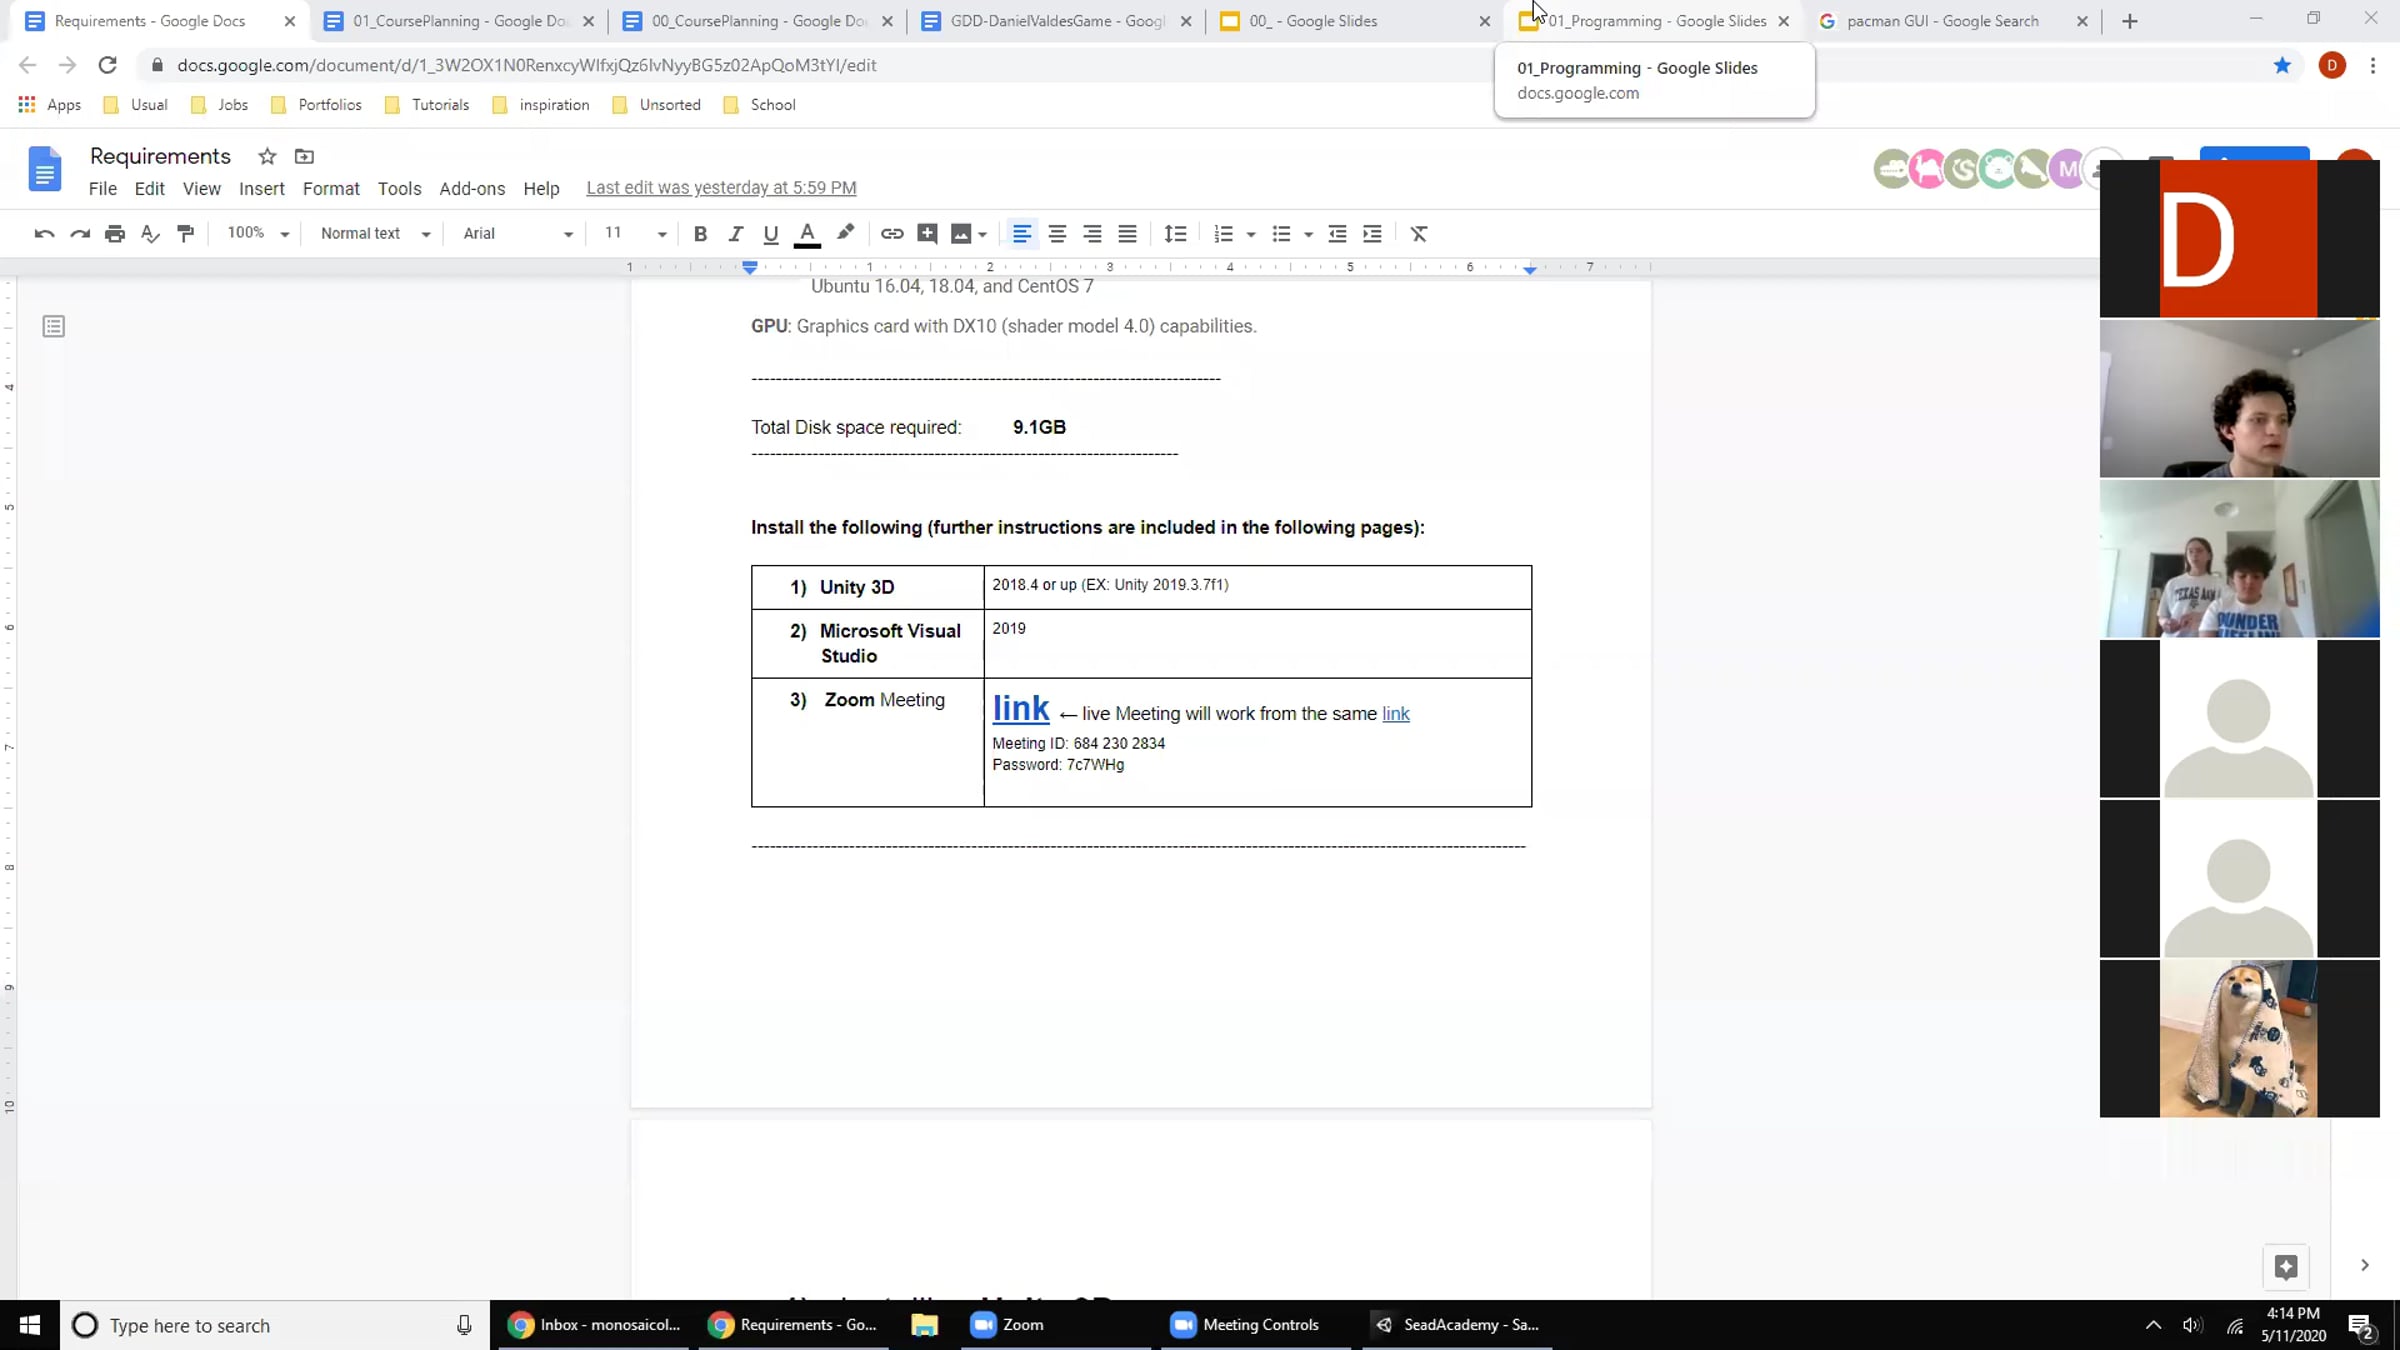Viewport: 2400px width, 1350px height.
Task: Click the paint format icon
Action: pyautogui.click(x=185, y=234)
